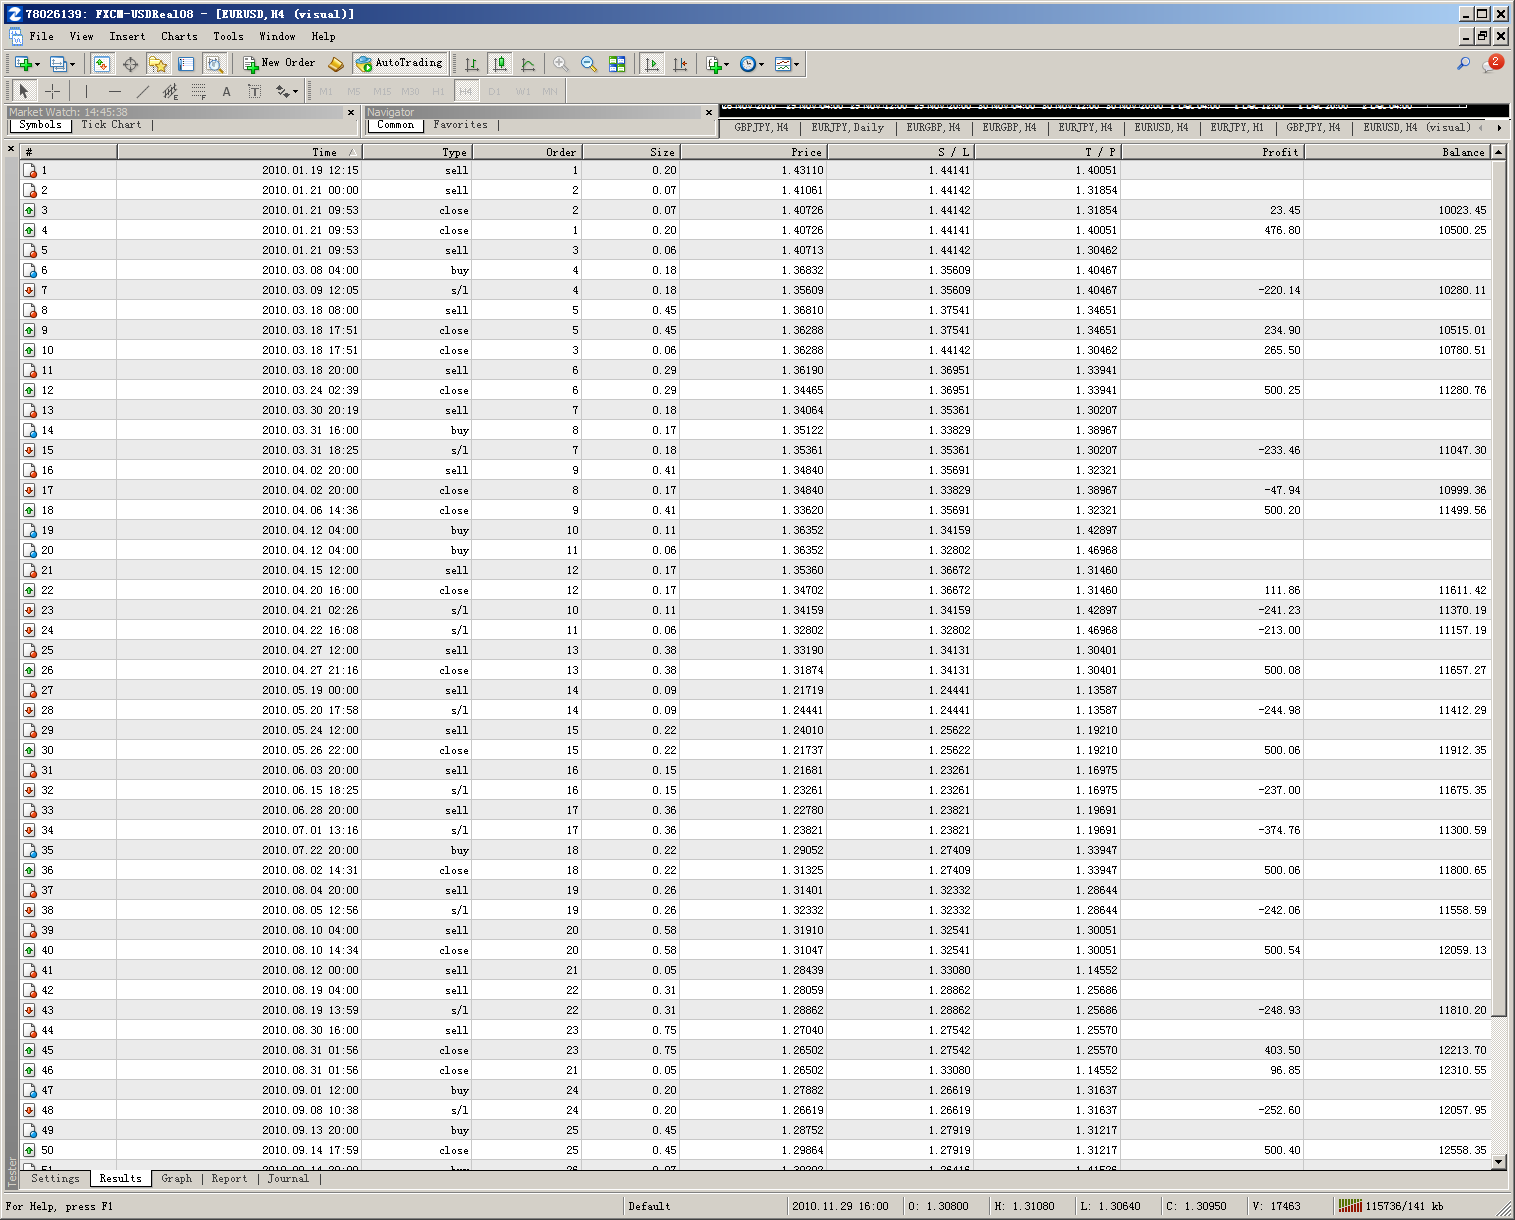This screenshot has width=1515, height=1220.
Task: Switch to the Favorites tab in Navigator
Action: (460, 125)
